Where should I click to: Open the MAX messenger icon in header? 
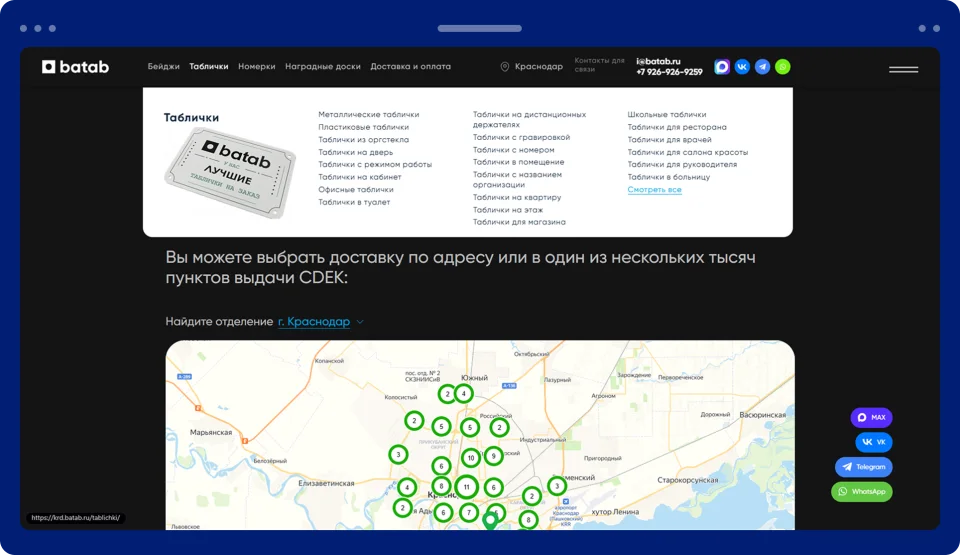(x=722, y=67)
